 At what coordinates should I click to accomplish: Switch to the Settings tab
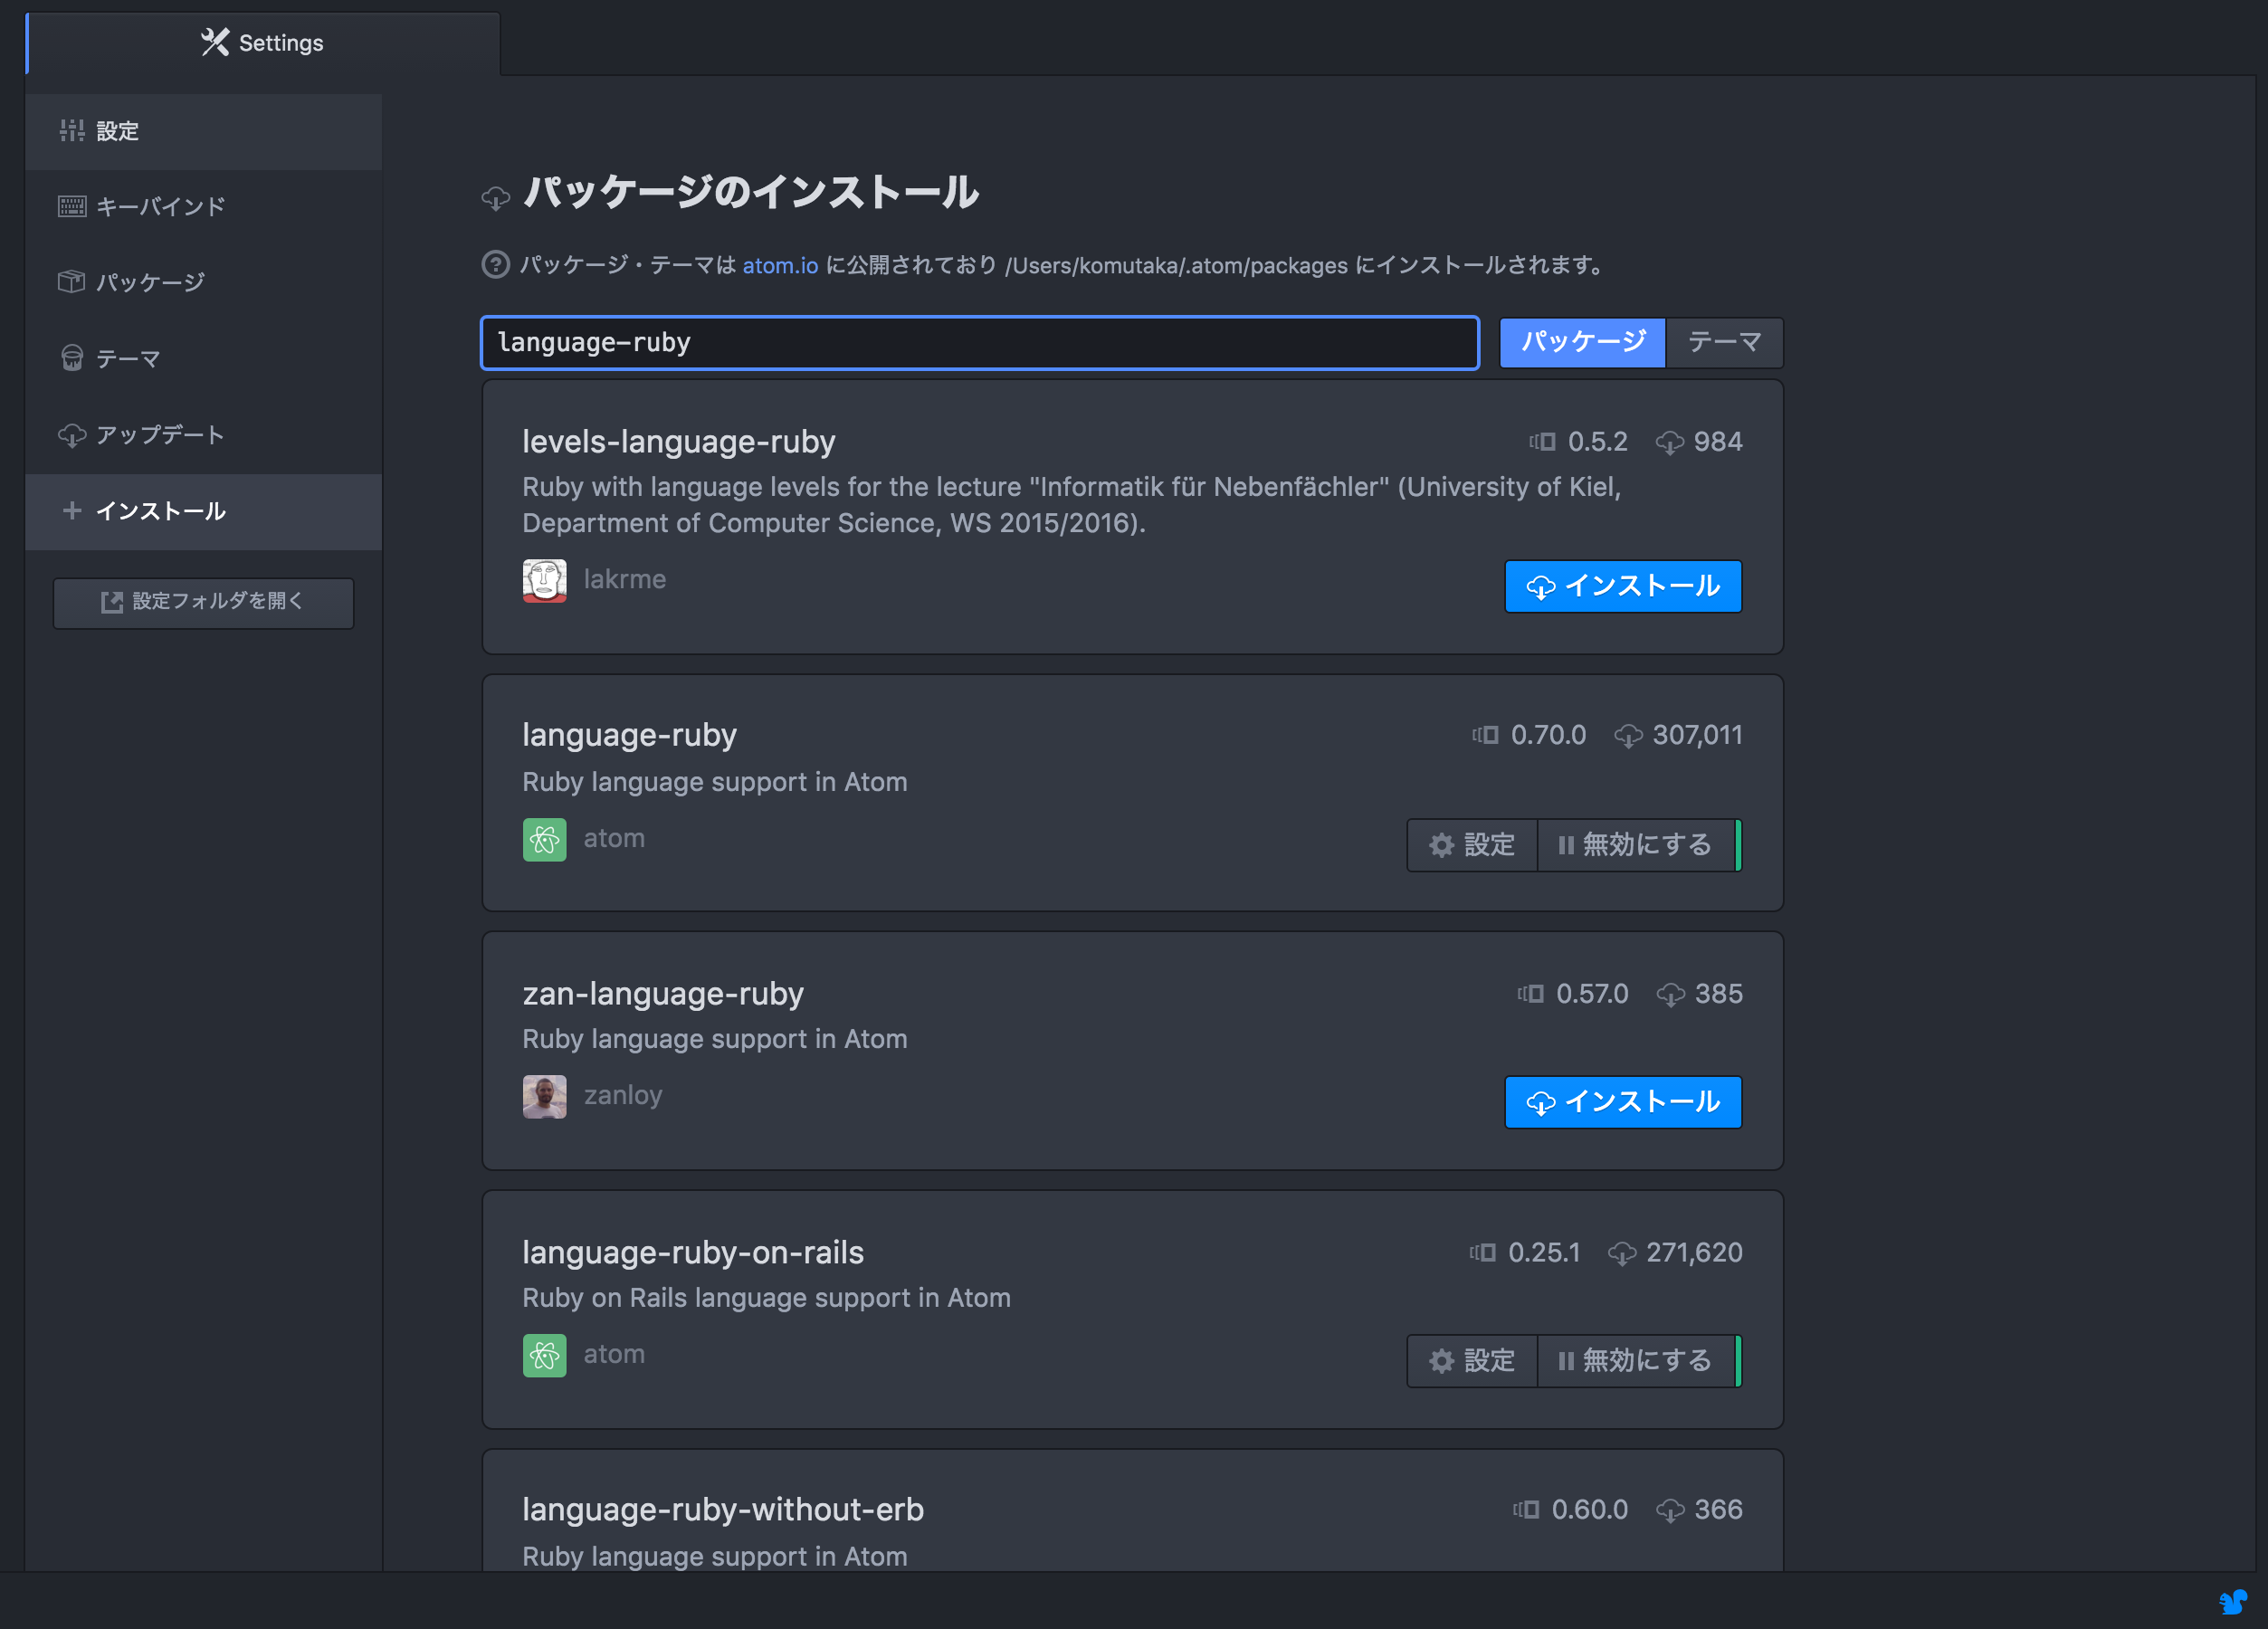coord(262,43)
